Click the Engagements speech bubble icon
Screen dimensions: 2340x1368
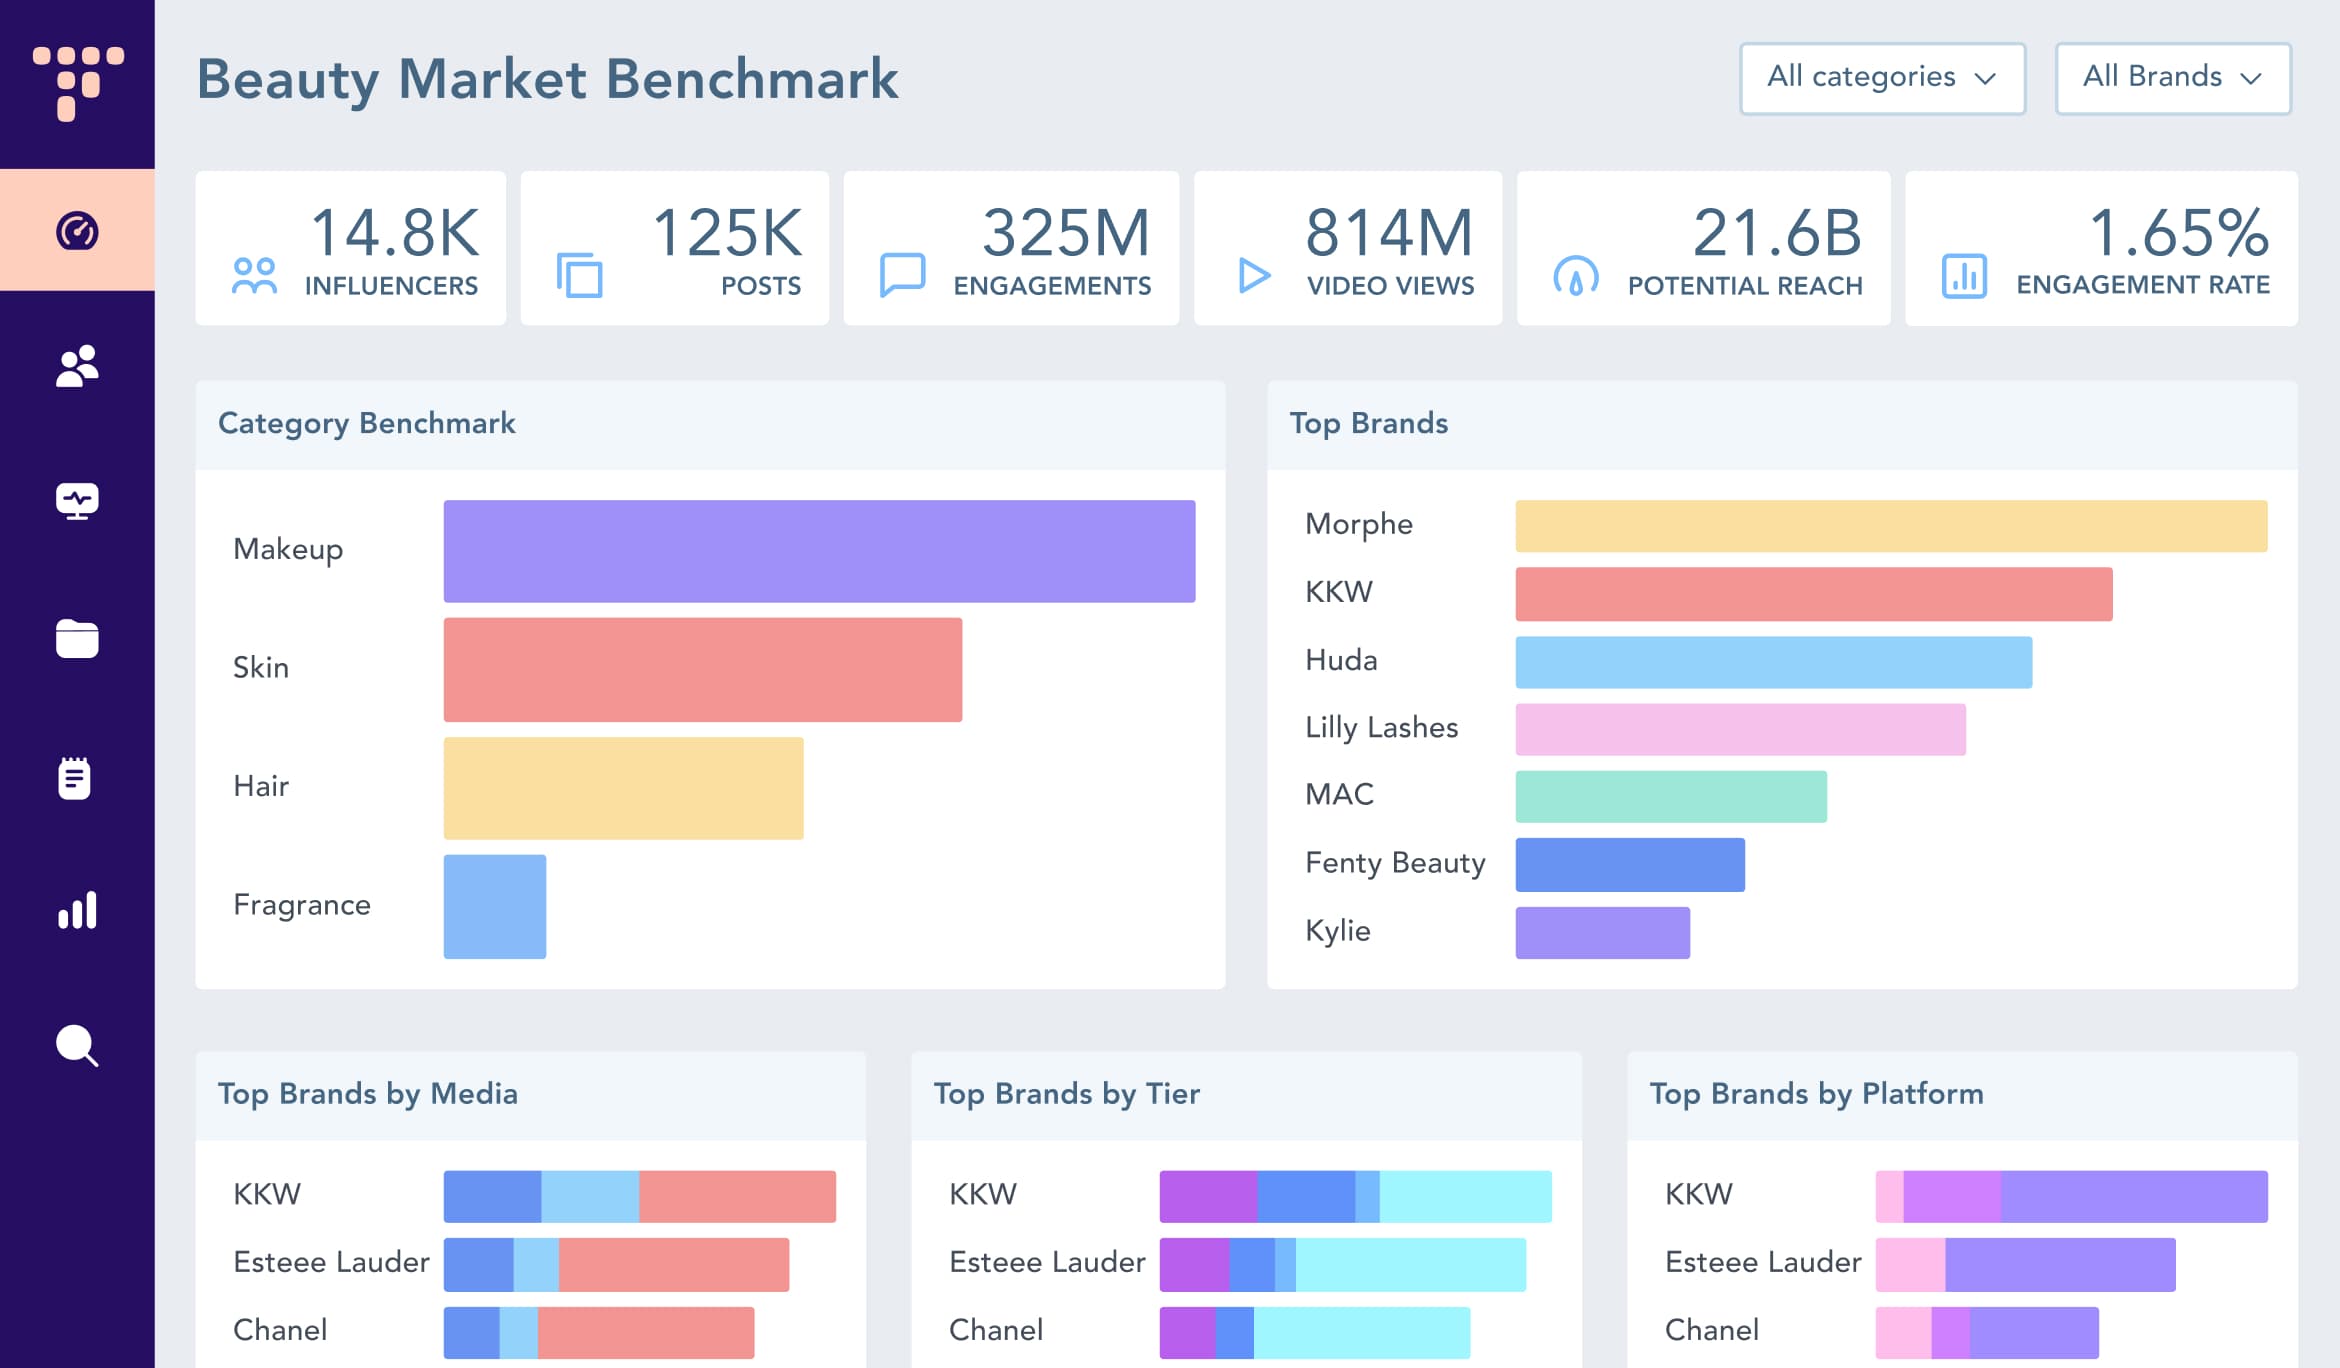[902, 275]
